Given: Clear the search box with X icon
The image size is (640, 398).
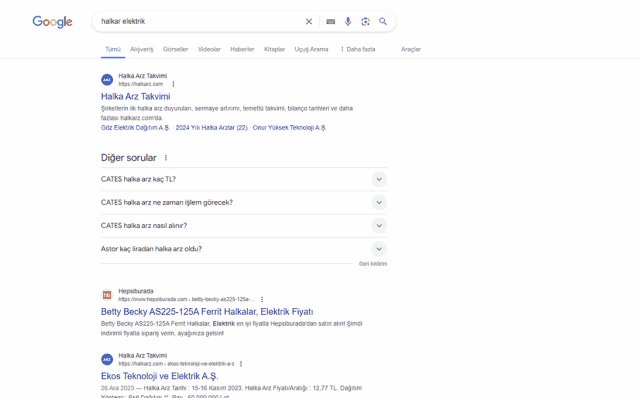Looking at the screenshot, I should [309, 22].
